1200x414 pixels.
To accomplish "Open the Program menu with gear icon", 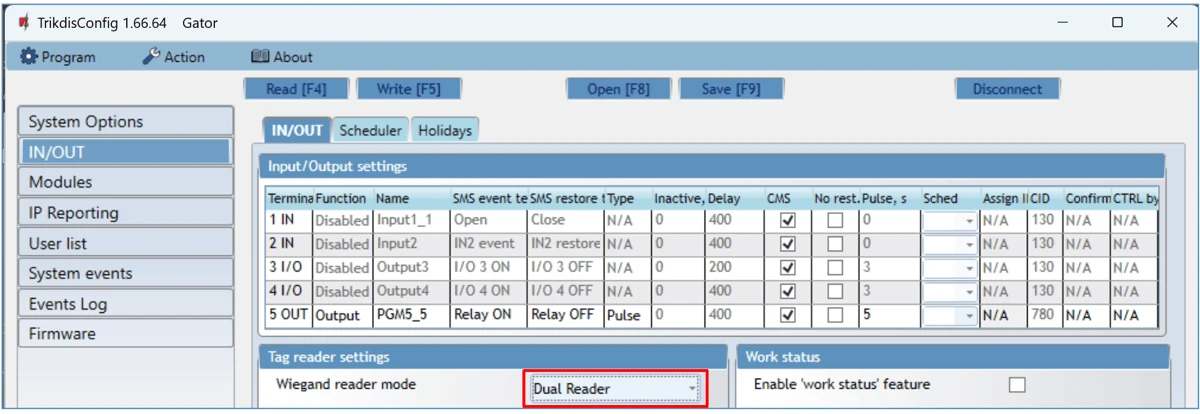I will click(x=58, y=57).
